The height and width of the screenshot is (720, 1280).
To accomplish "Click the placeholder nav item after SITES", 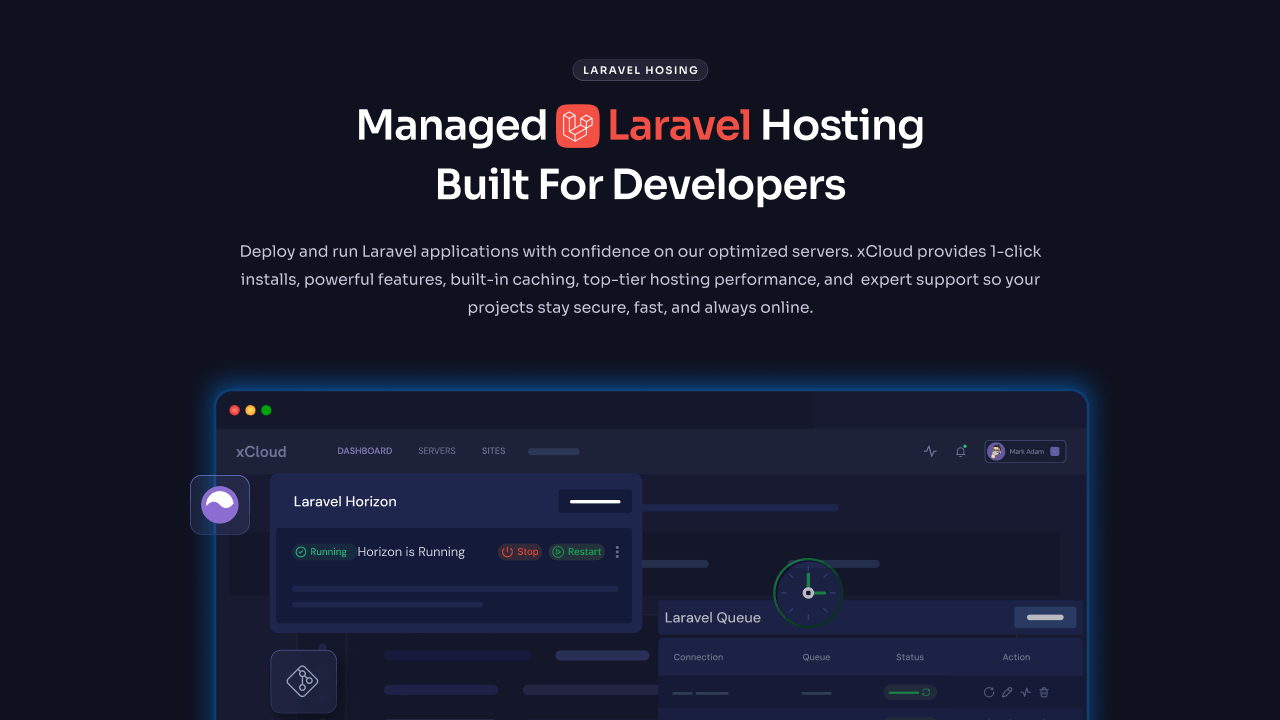I will click(554, 452).
